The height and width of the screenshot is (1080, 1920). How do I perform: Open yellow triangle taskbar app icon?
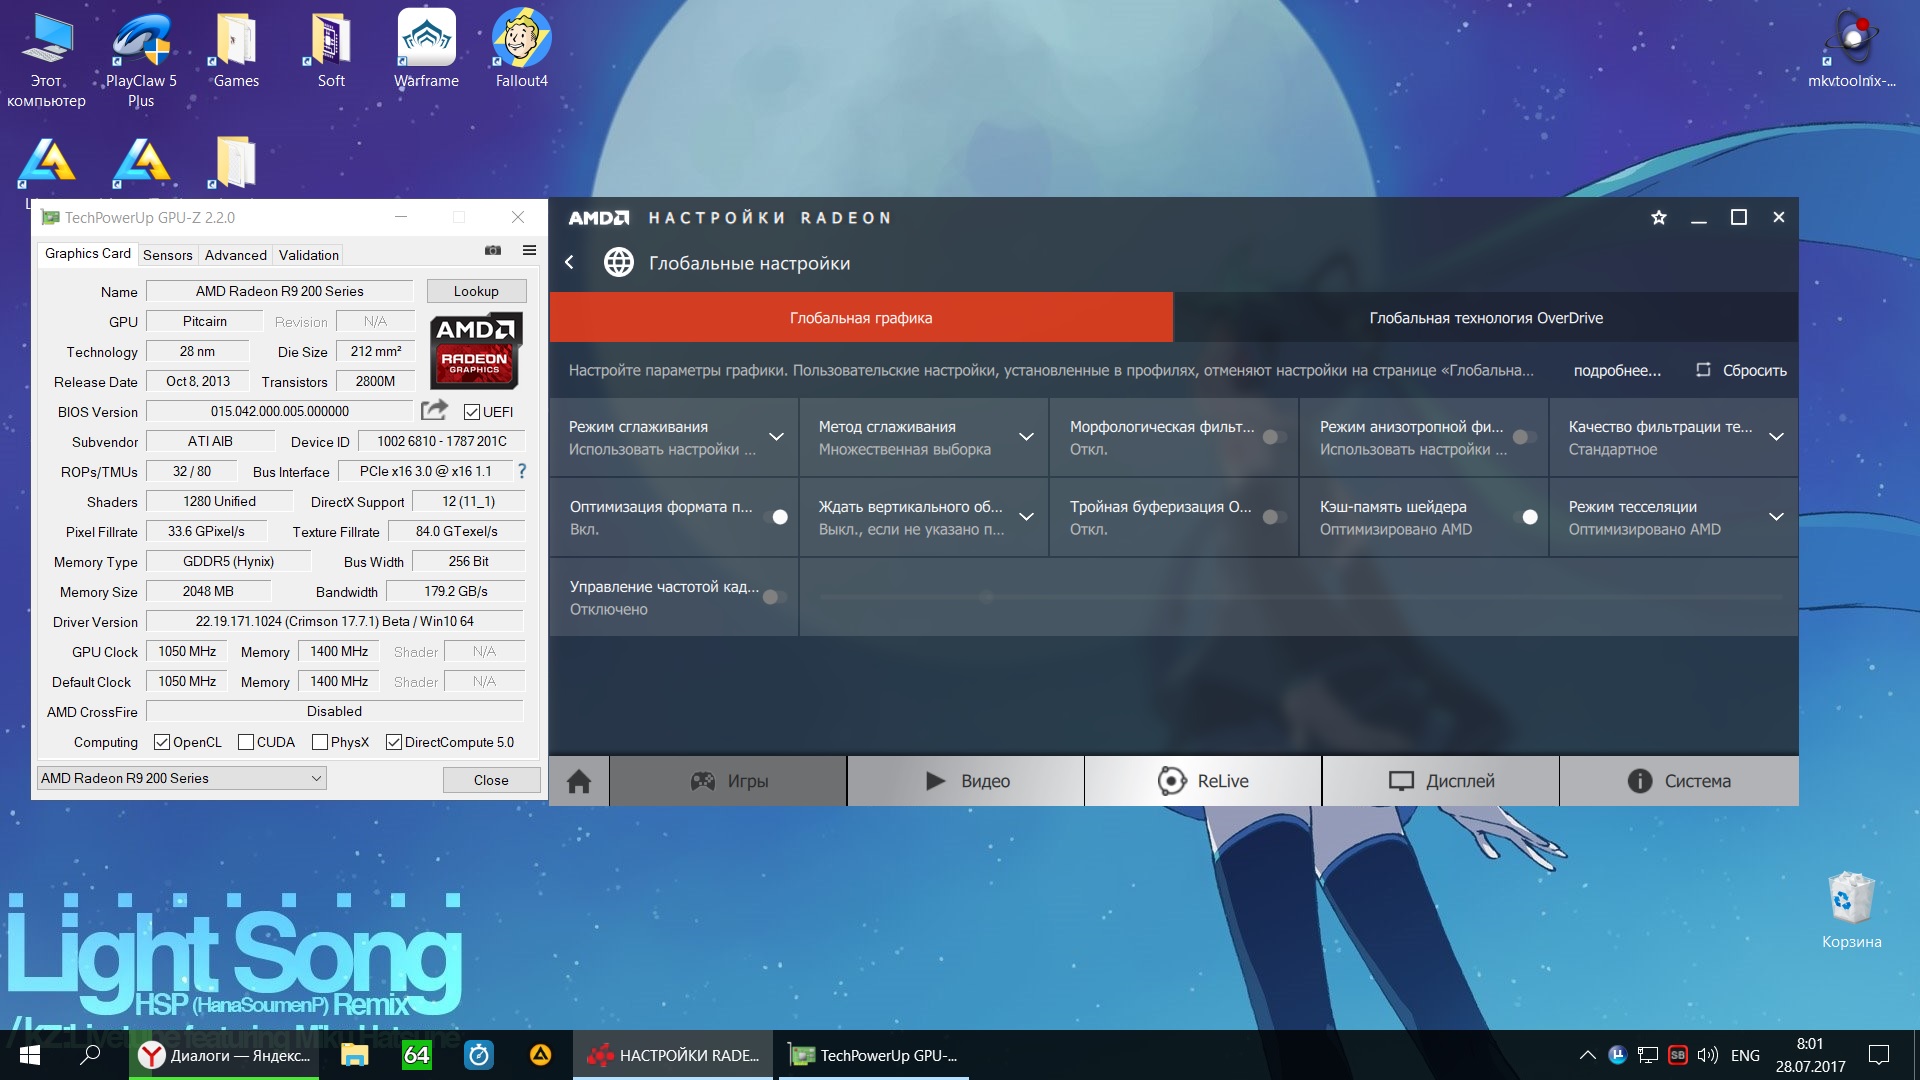[540, 1055]
